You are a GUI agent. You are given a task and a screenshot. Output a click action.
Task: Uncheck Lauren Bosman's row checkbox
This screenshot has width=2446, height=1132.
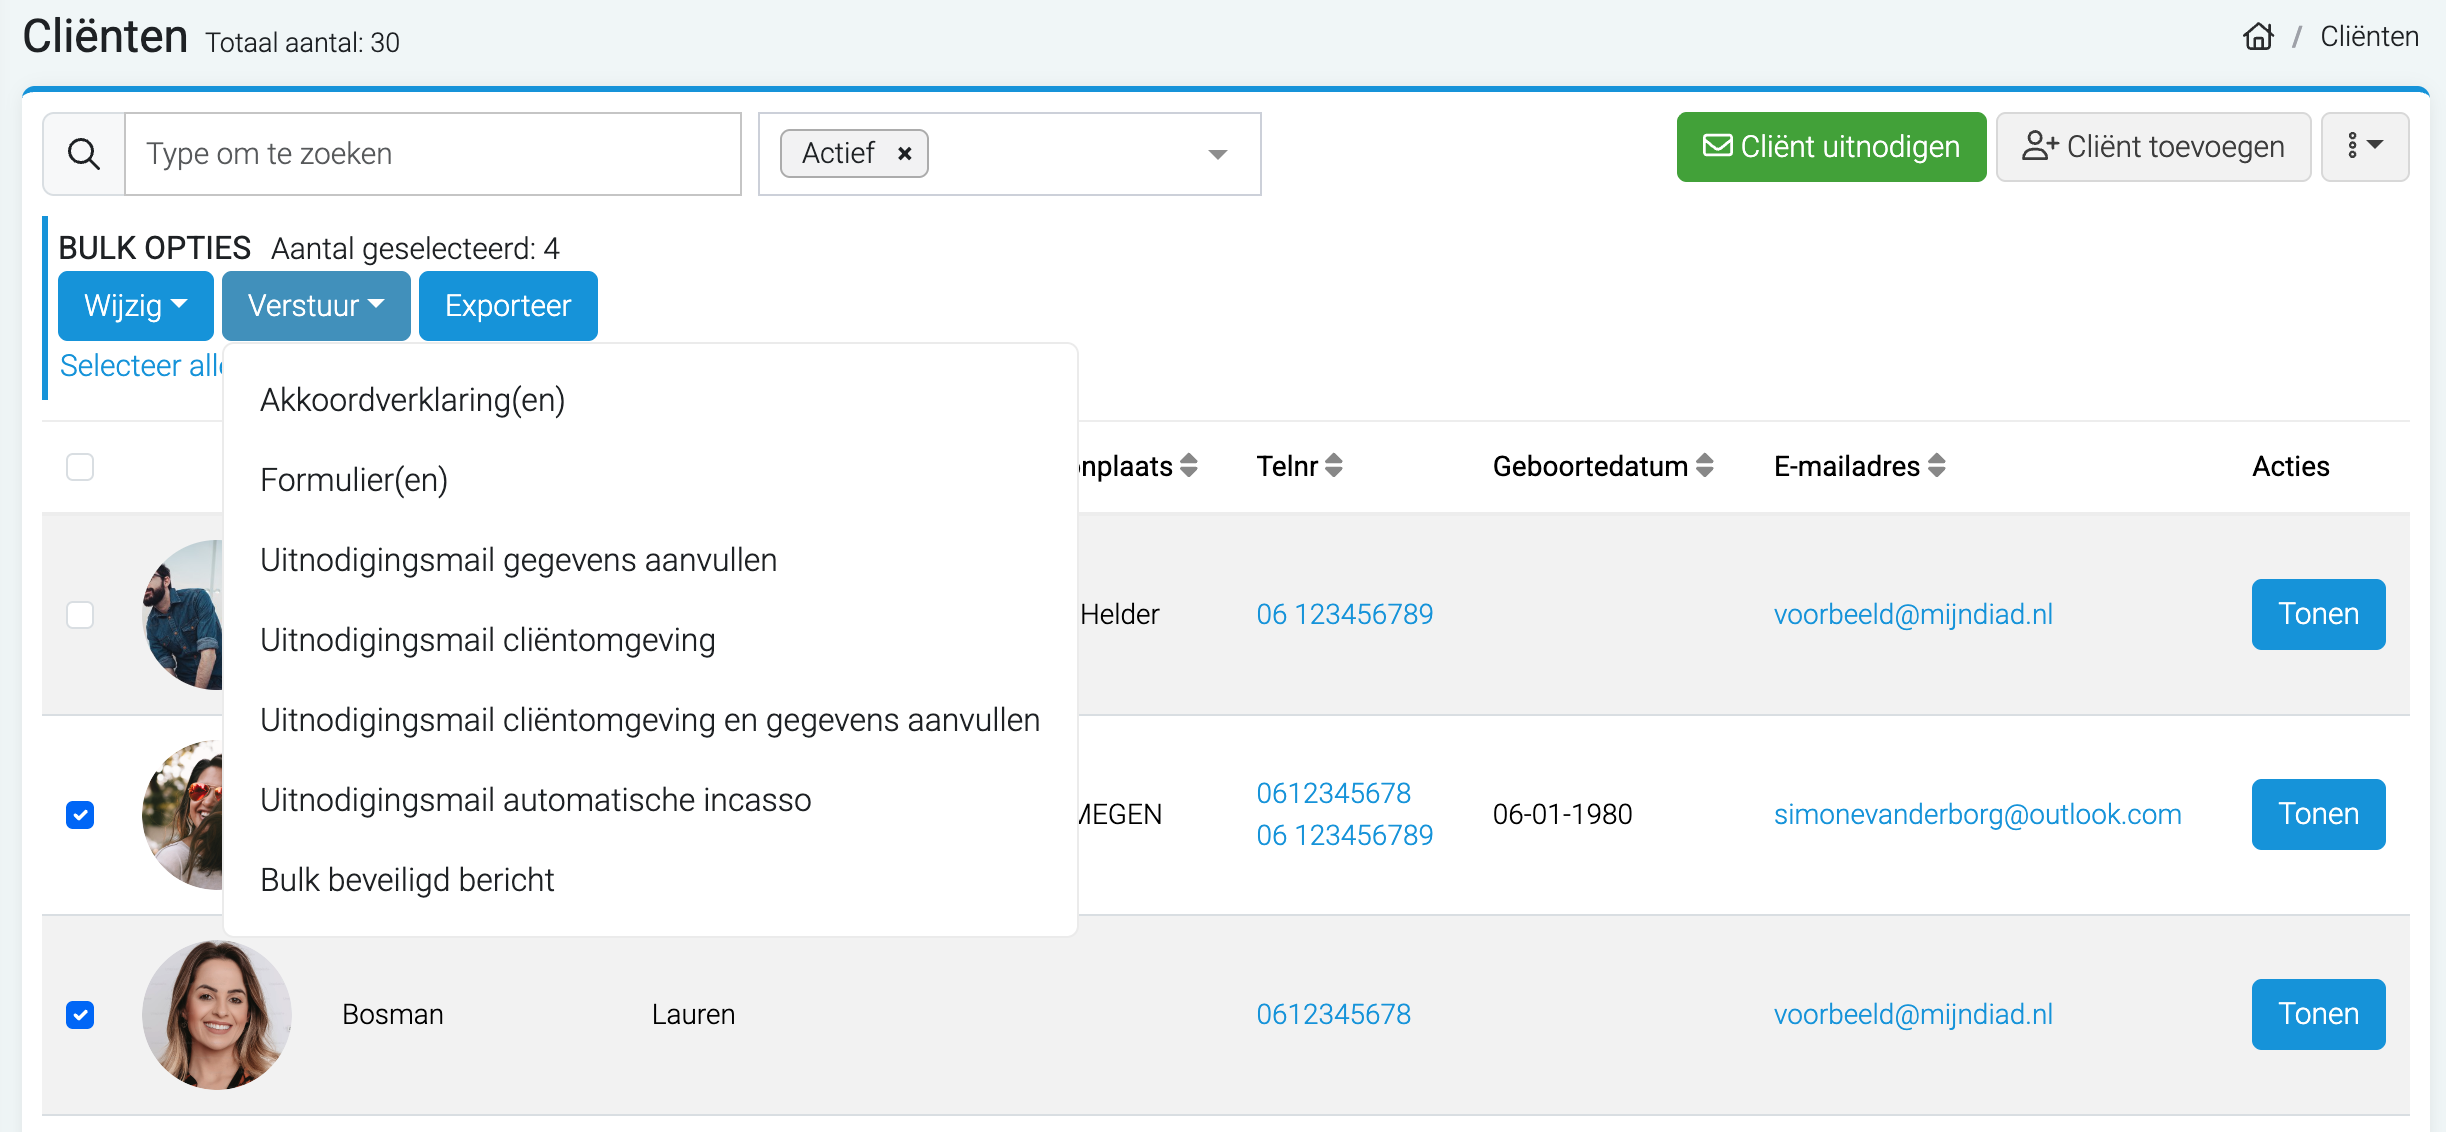pyautogui.click(x=80, y=1015)
